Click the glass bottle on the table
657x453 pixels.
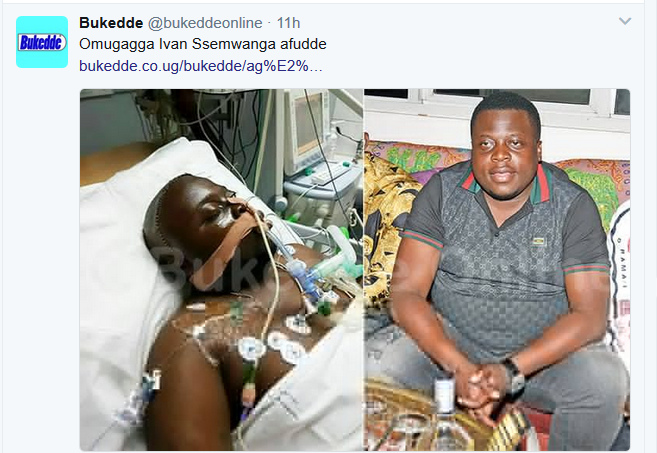point(445,415)
